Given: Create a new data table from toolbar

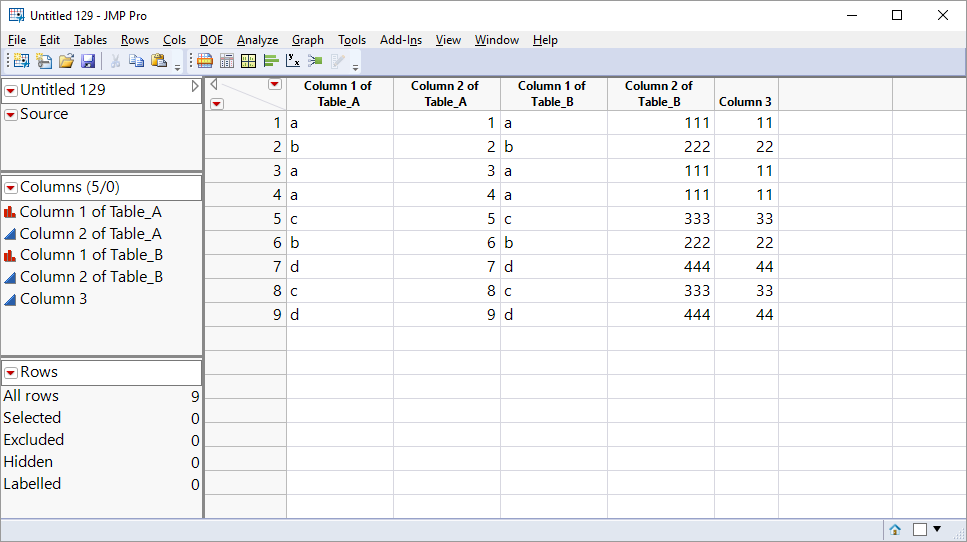Looking at the screenshot, I should click(x=21, y=60).
